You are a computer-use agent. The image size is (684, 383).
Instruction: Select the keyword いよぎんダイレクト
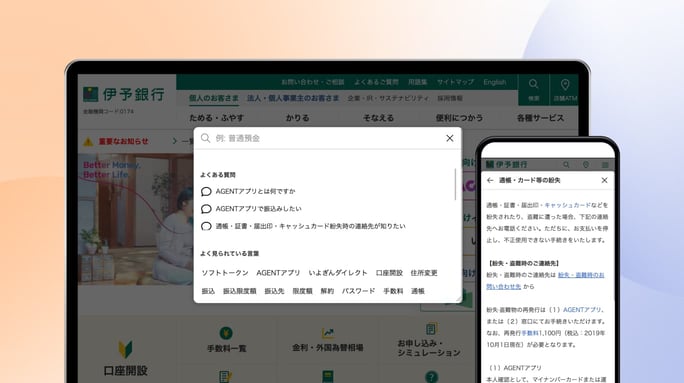(338, 273)
